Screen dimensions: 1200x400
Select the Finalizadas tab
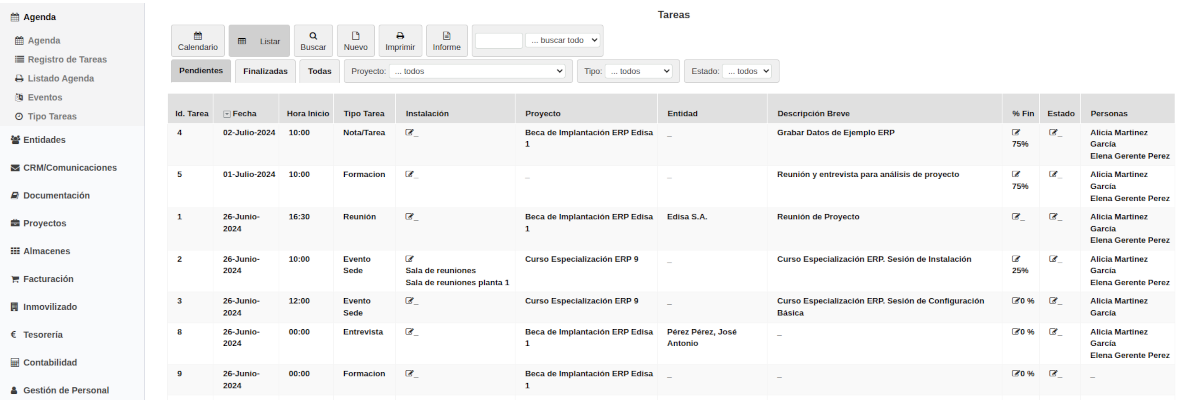tap(265, 71)
